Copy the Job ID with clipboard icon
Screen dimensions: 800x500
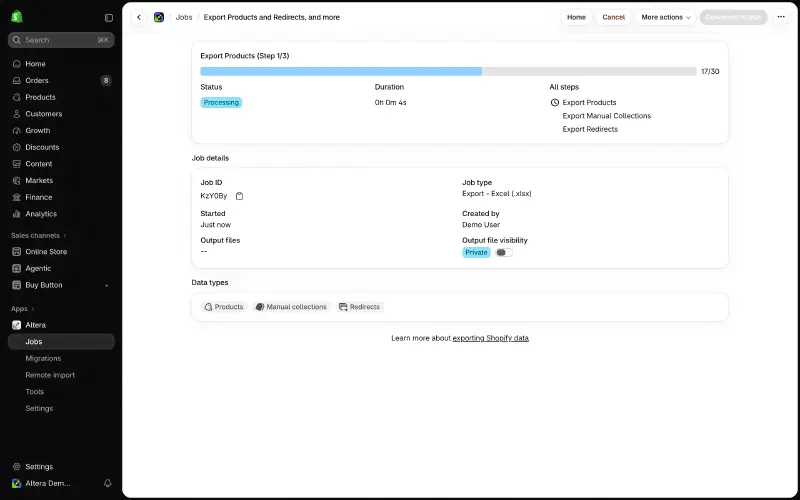[x=239, y=196]
